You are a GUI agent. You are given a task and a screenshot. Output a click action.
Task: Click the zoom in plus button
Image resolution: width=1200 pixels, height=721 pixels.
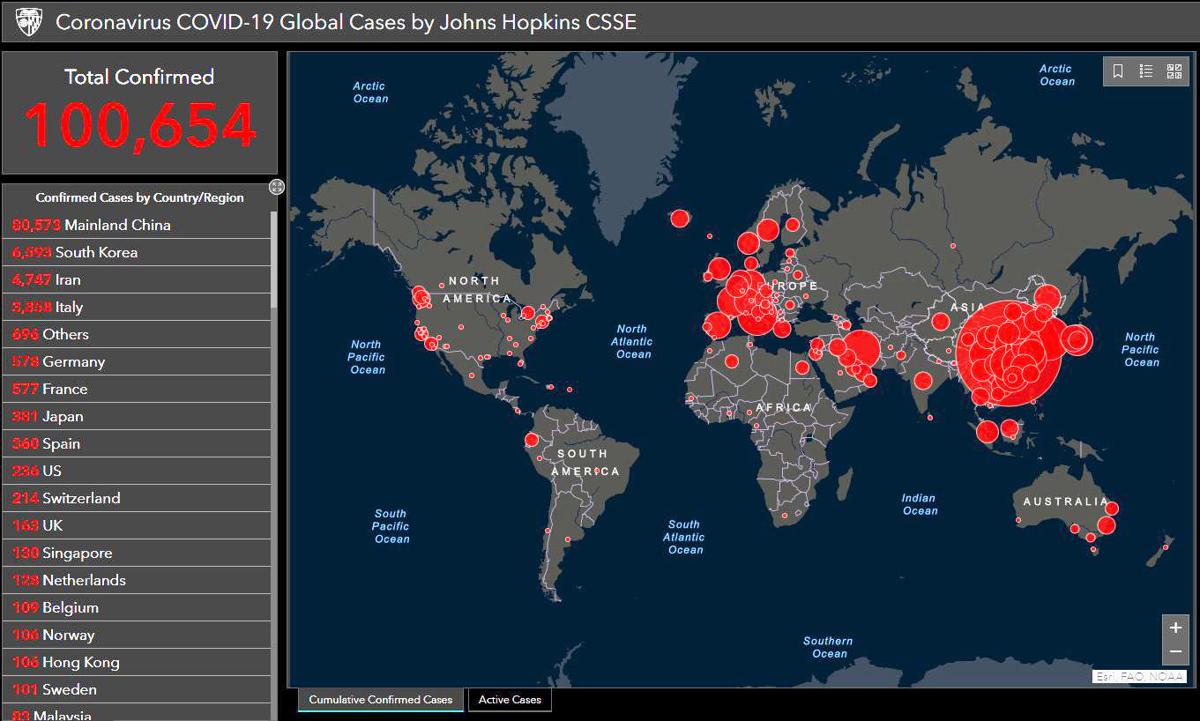tap(1175, 628)
